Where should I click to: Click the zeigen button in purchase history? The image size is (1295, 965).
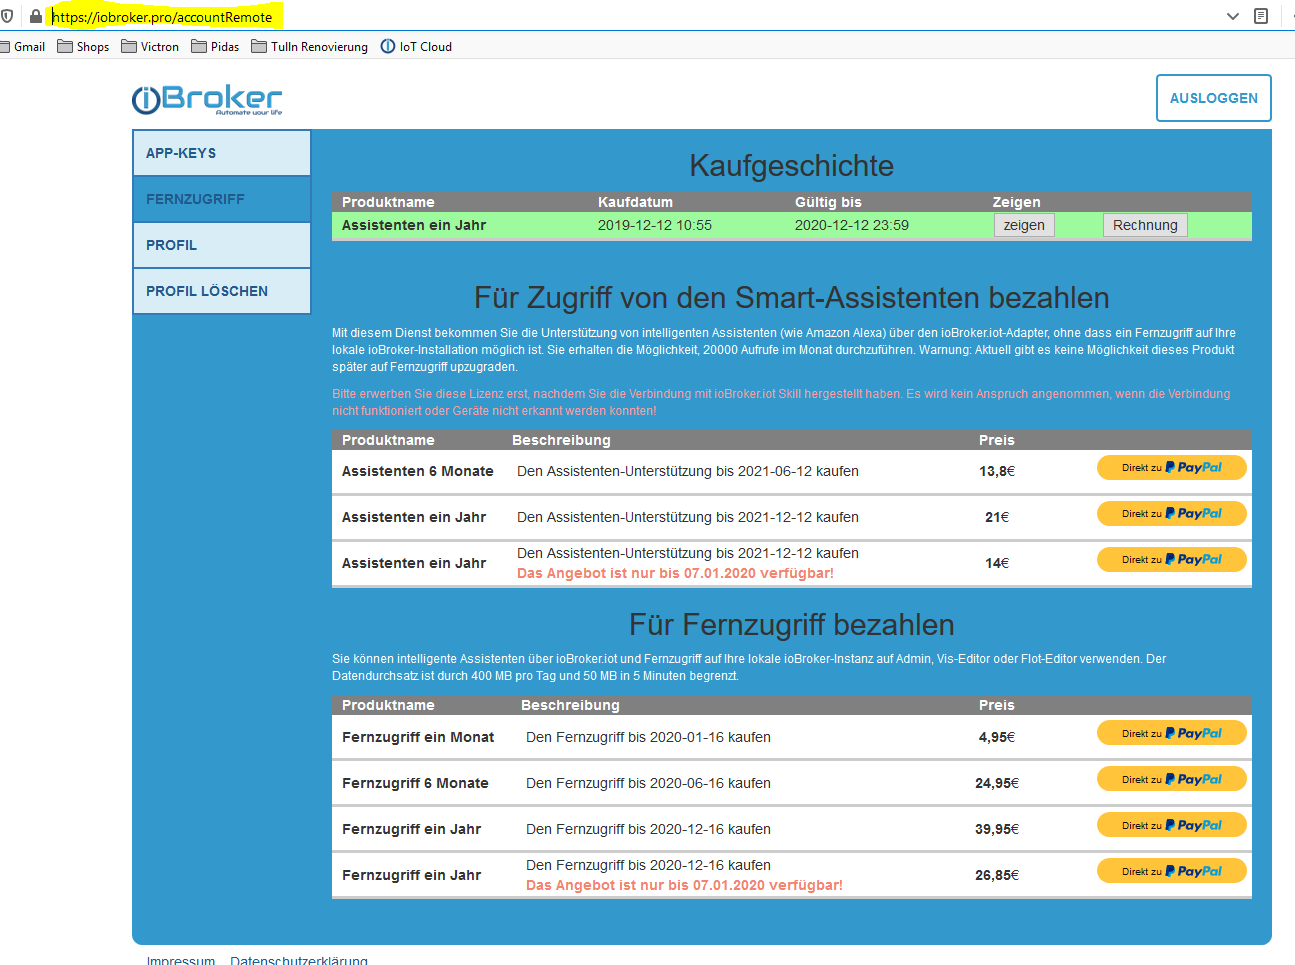point(1024,225)
